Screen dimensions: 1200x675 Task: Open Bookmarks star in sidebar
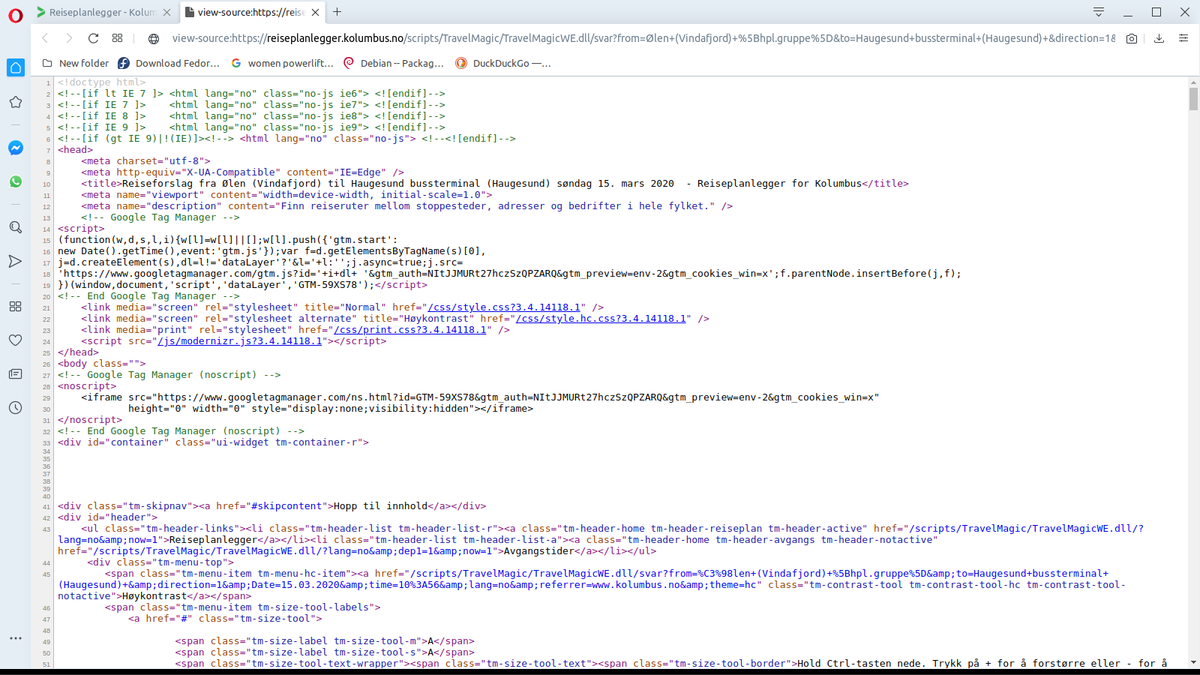click(x=15, y=102)
